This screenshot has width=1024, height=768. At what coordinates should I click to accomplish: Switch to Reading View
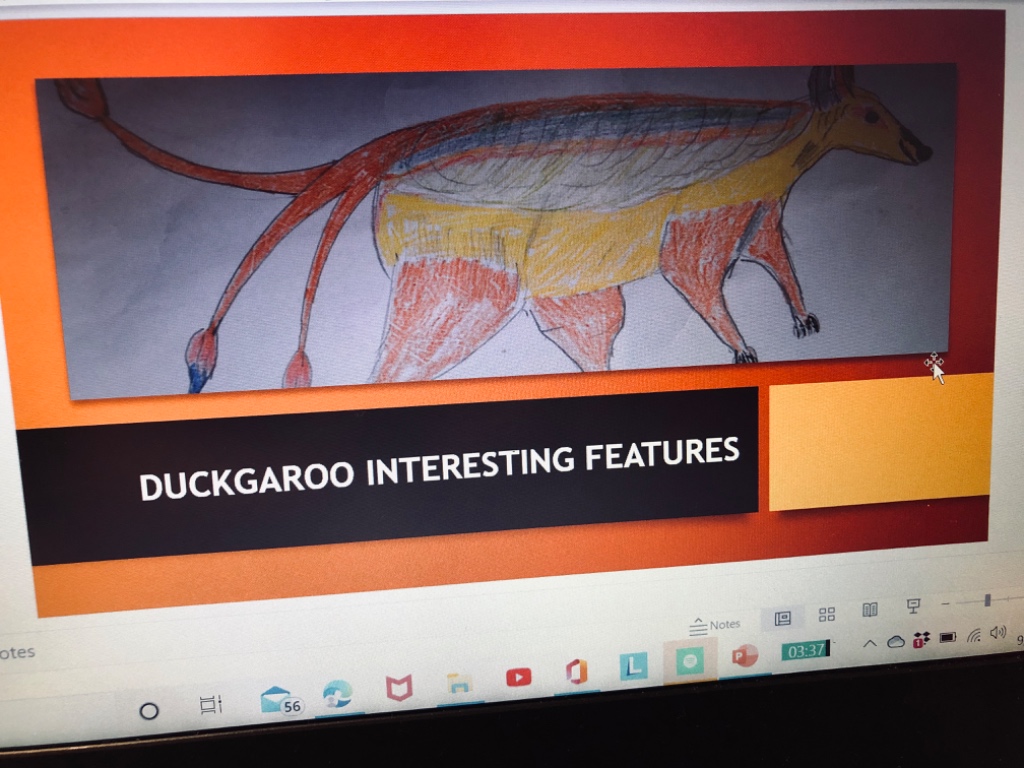(x=870, y=610)
